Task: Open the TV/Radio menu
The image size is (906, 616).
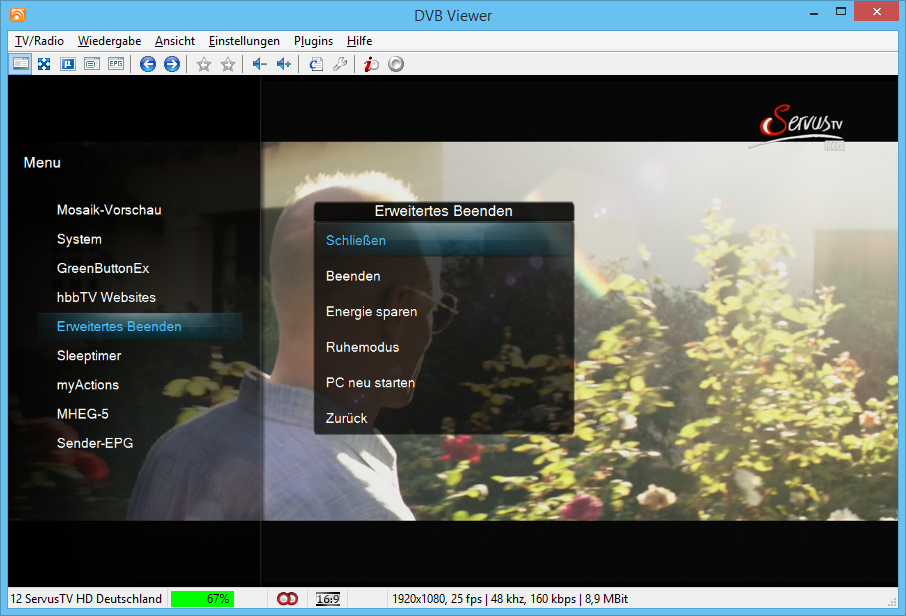Action: tap(39, 41)
